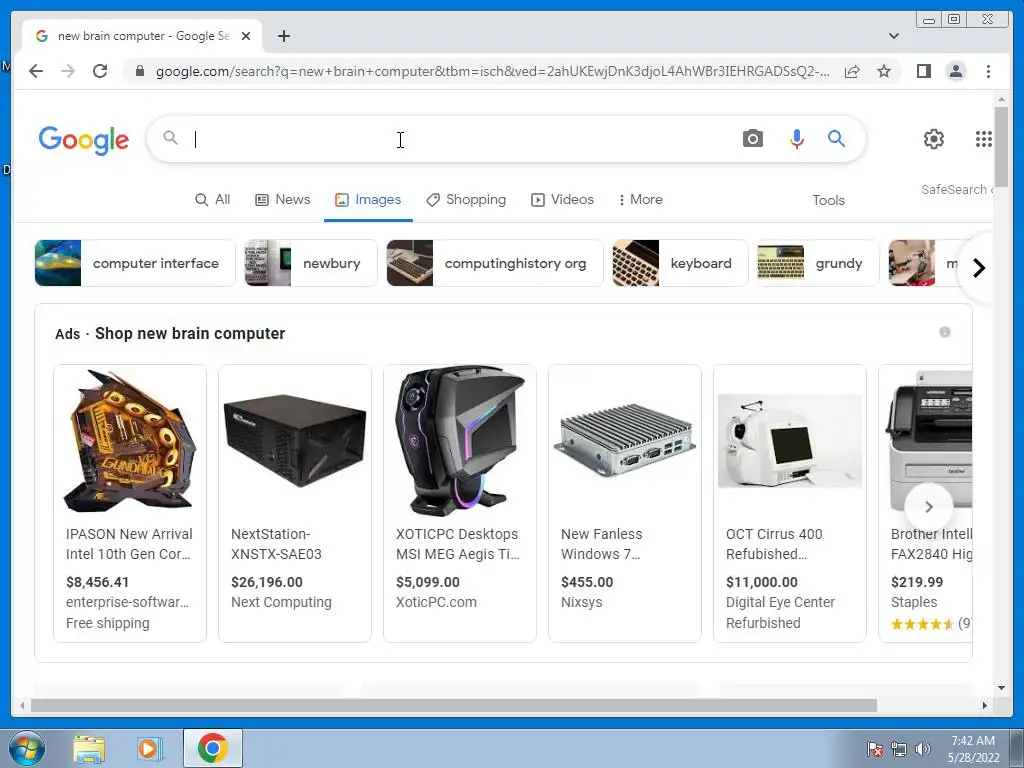1024x768 pixels.
Task: Start voice search with microphone
Action: (796, 138)
